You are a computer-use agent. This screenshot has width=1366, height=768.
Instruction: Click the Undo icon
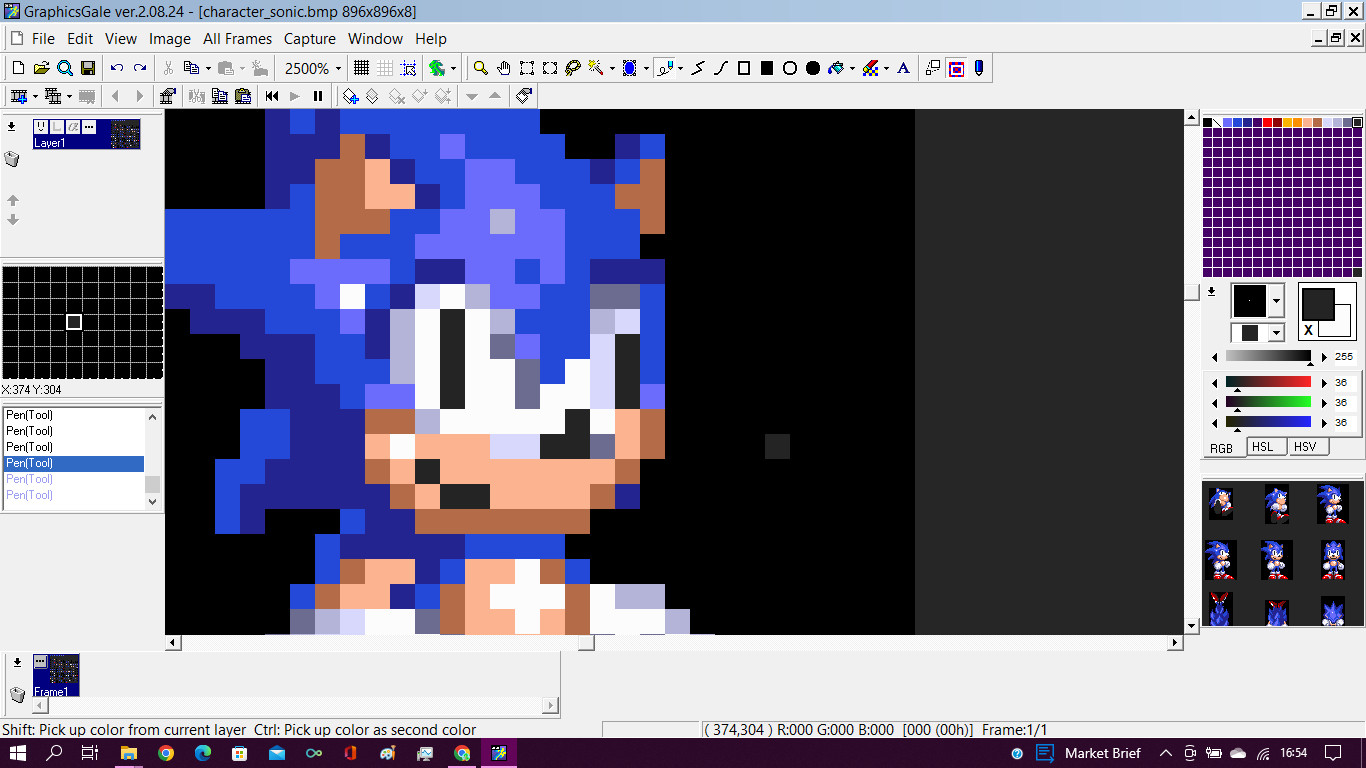[x=118, y=68]
